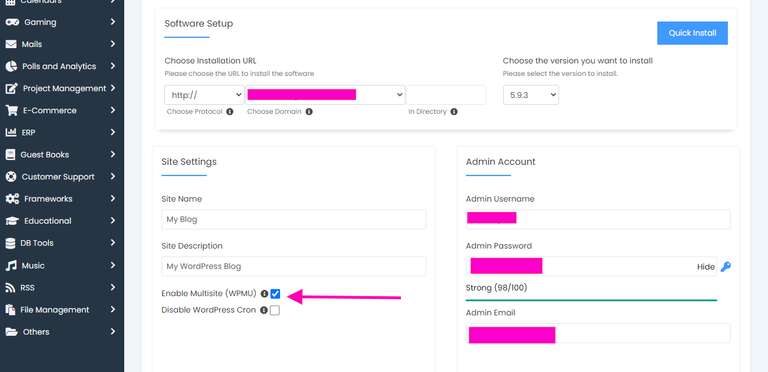This screenshot has height=372, width=768.
Task: Click the Educational graduation cap icon
Action: coord(12,221)
